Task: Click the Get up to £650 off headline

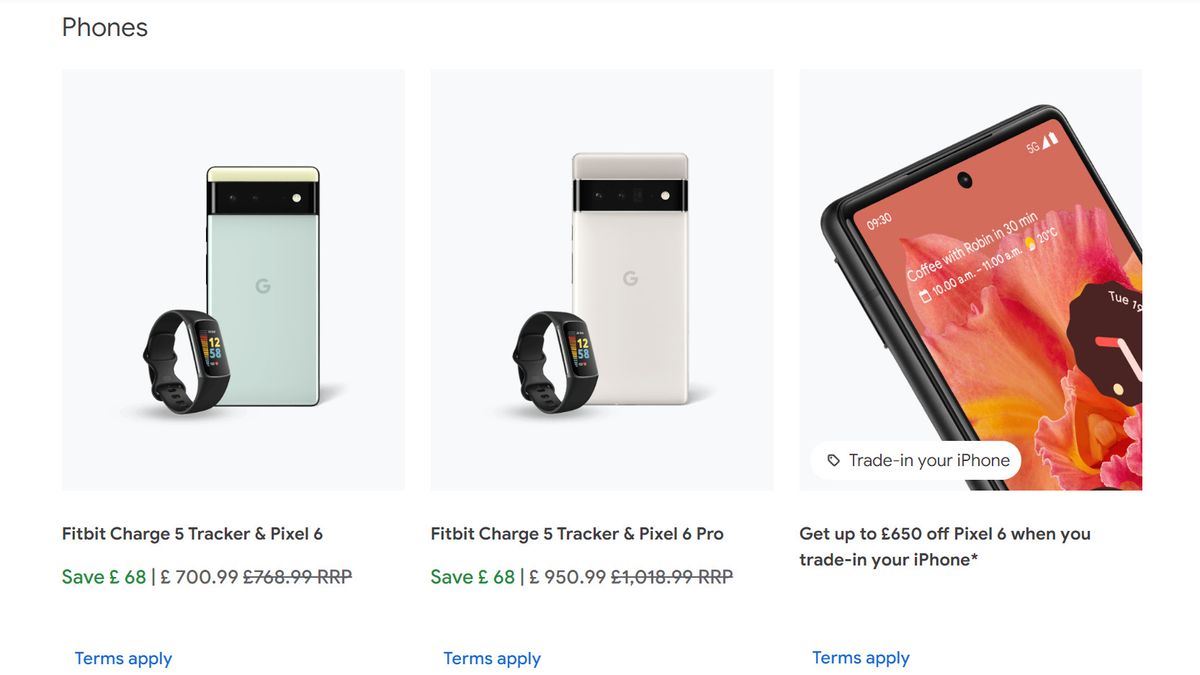Action: tap(945, 546)
